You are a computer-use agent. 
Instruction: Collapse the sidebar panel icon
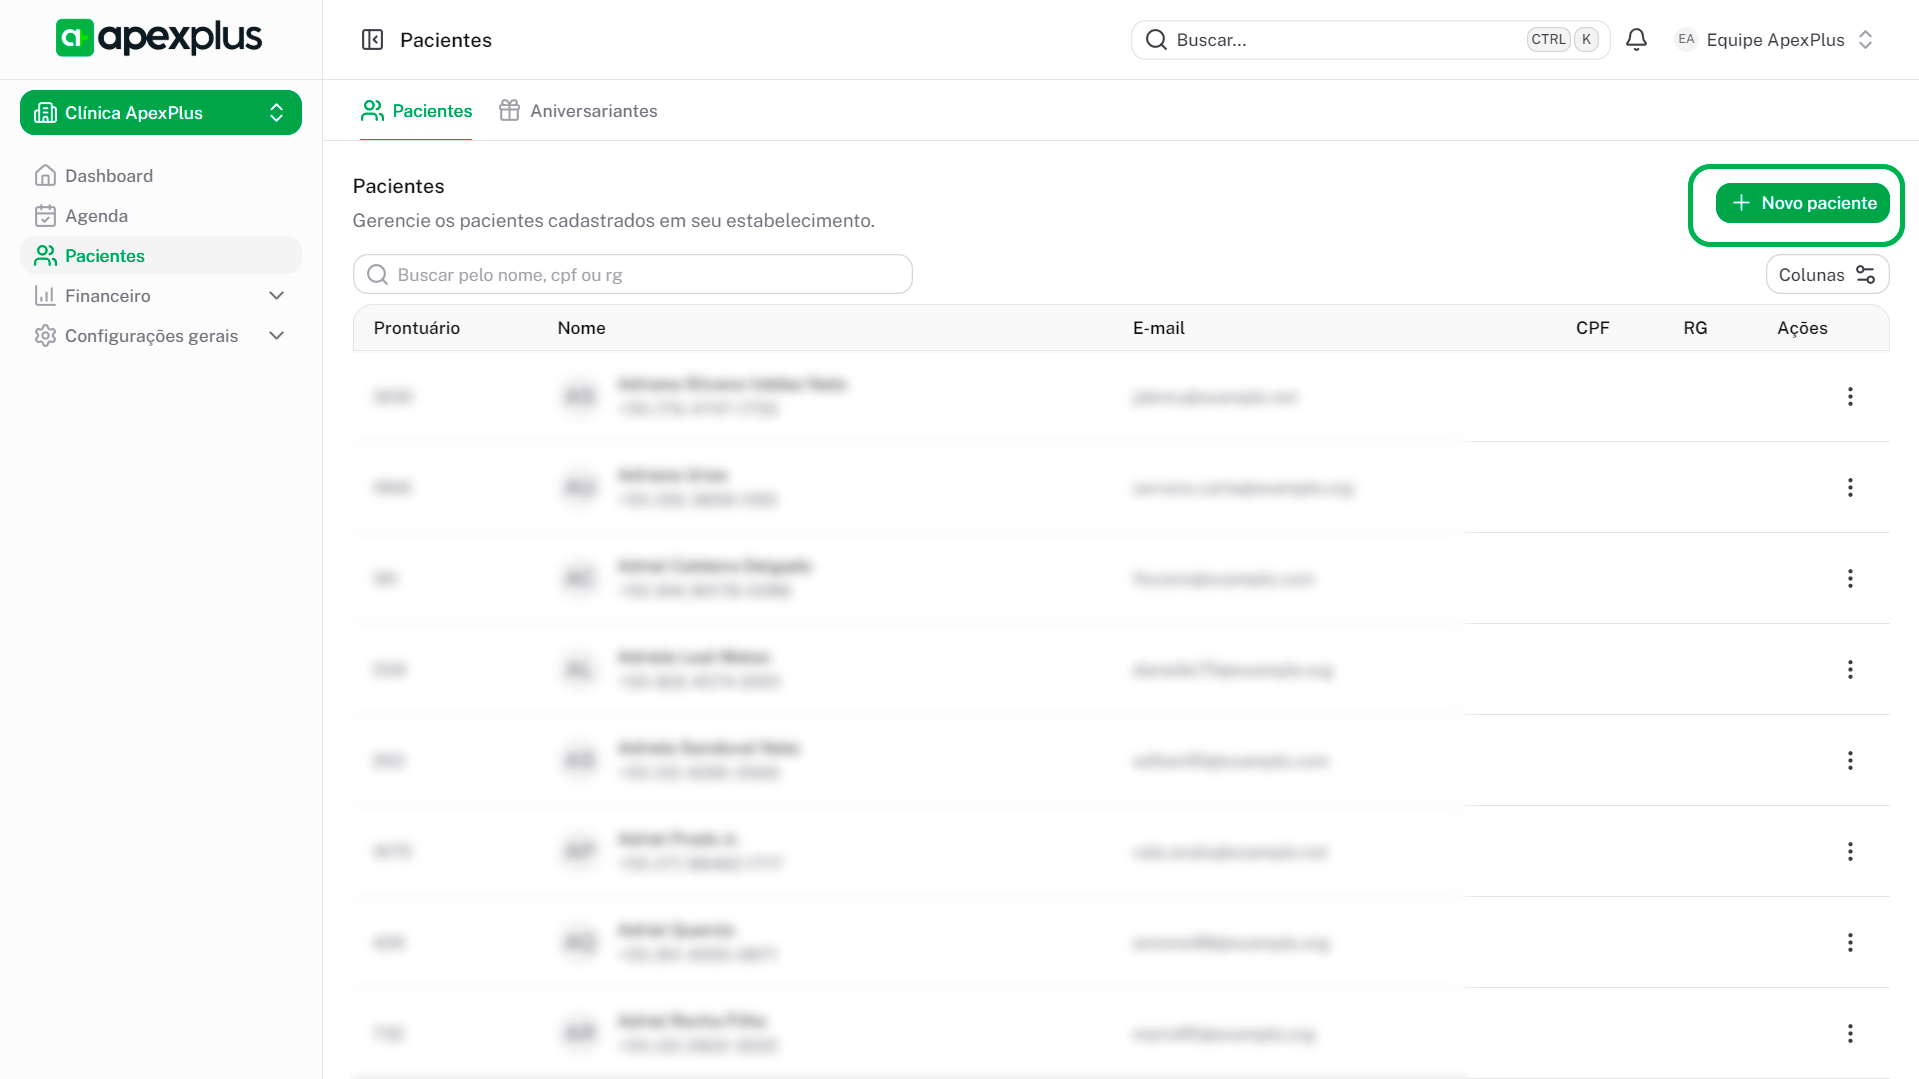coord(372,40)
